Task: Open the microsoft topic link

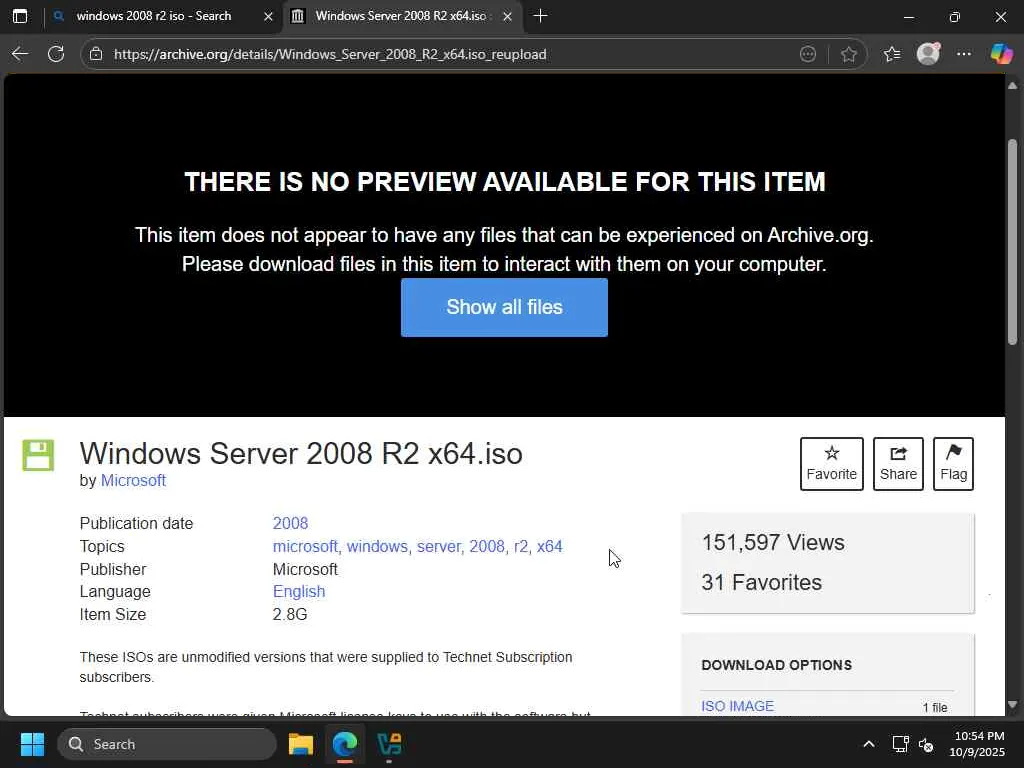Action: [x=305, y=547]
